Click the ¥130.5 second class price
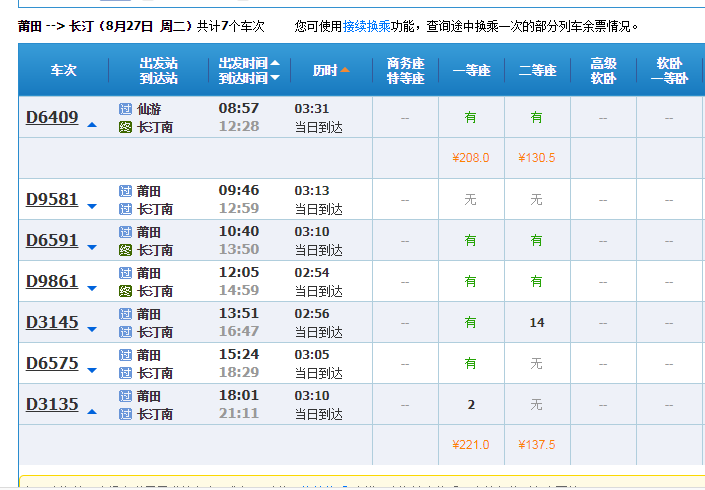The image size is (705, 490). tap(537, 158)
